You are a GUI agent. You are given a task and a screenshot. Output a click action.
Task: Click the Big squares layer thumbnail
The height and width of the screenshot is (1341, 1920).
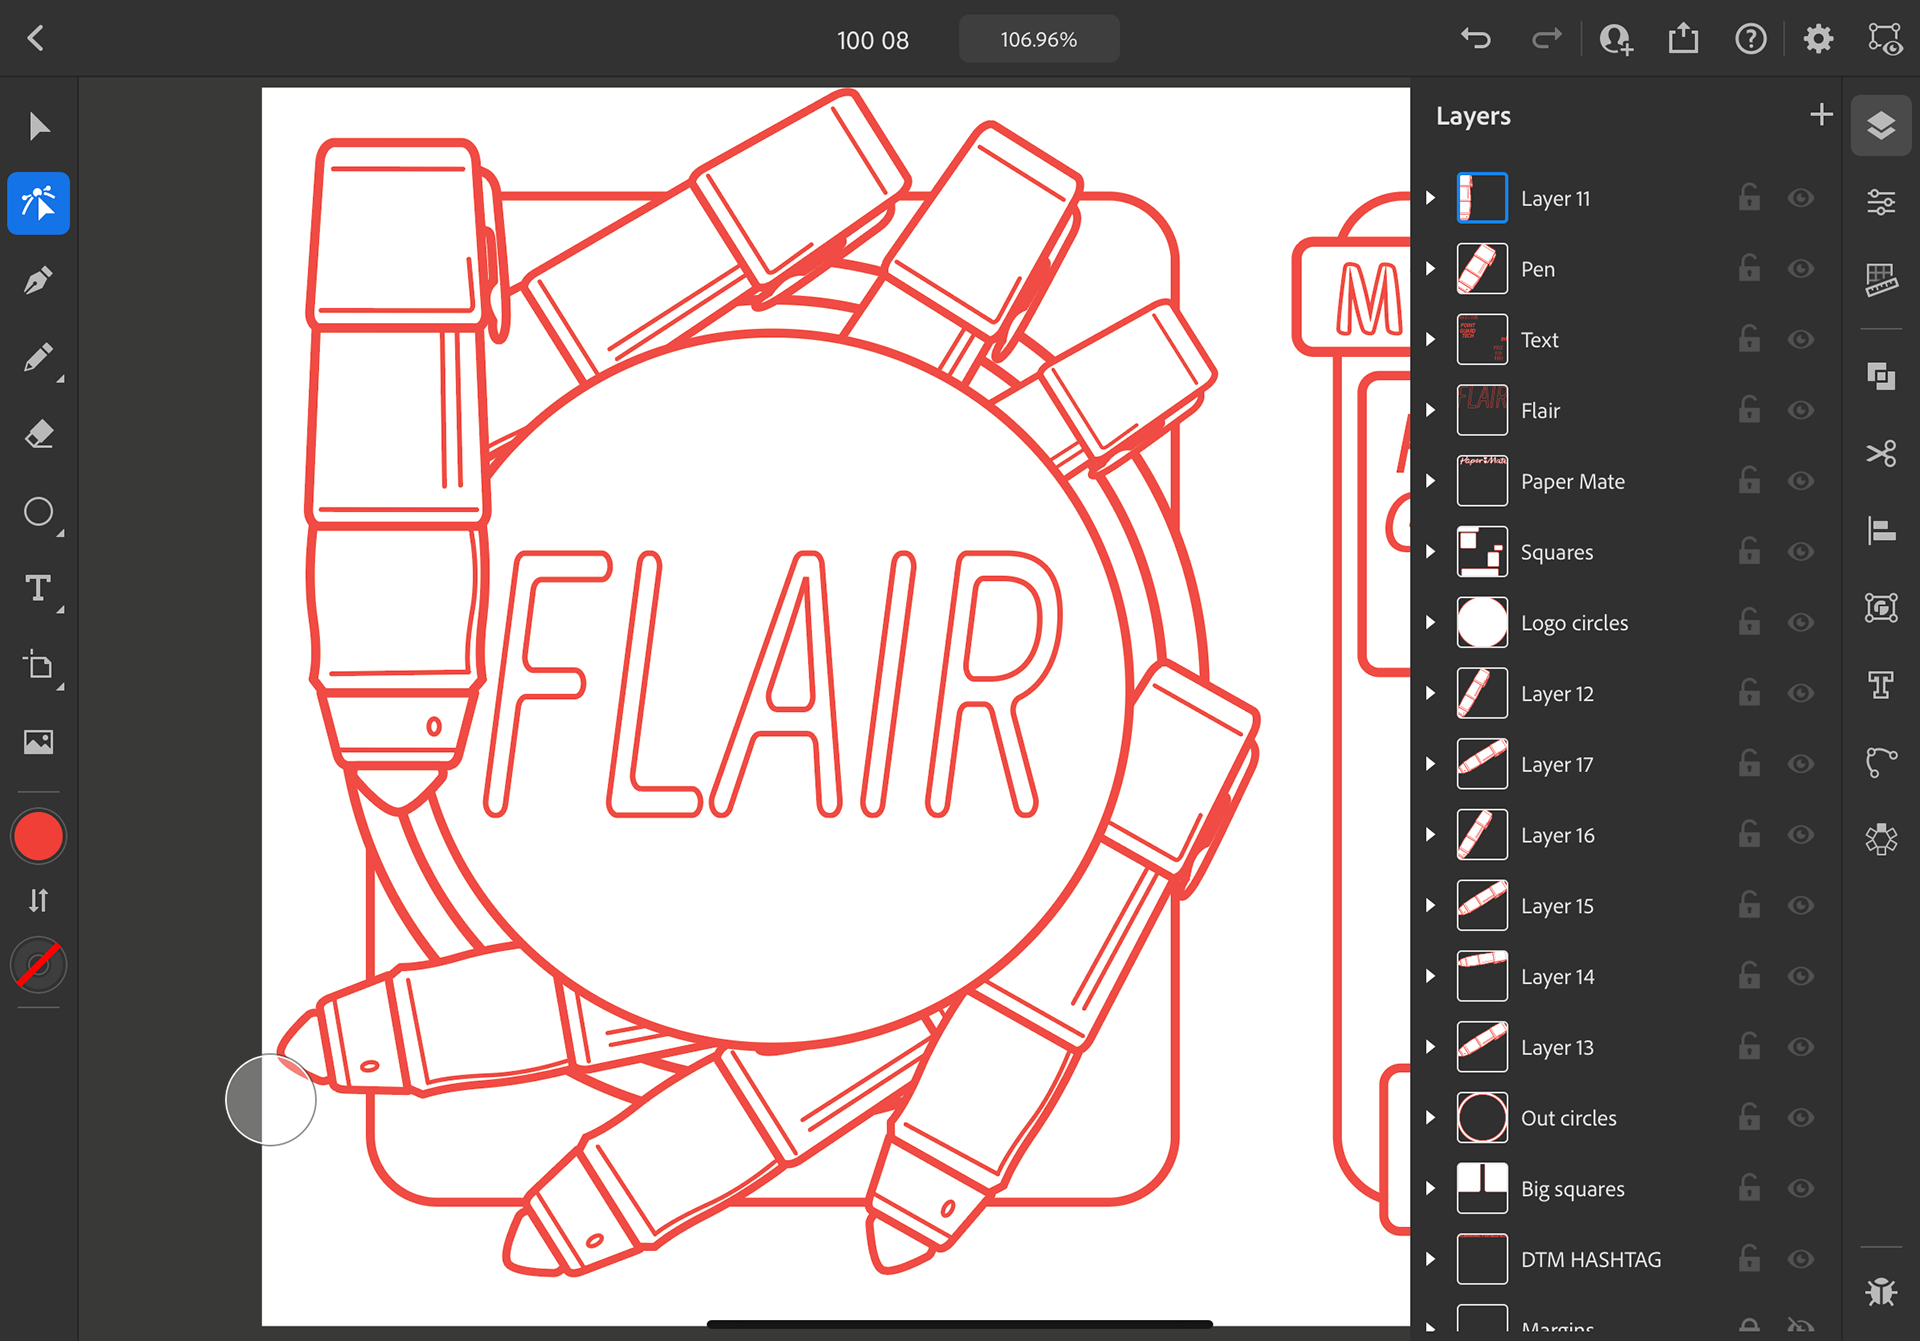click(1482, 1188)
